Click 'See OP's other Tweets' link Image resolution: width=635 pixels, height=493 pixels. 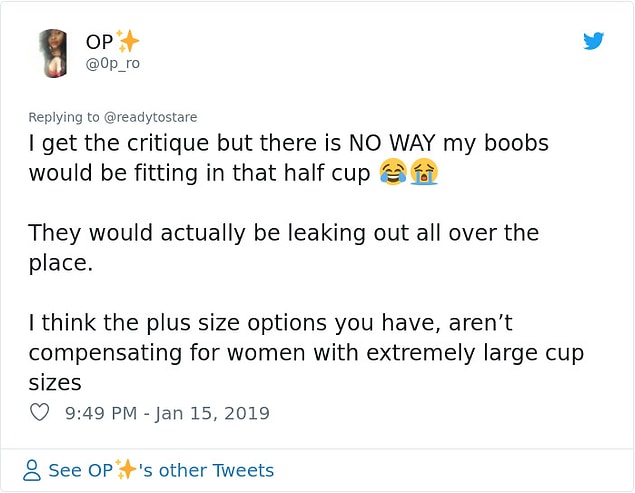pyautogui.click(x=161, y=470)
